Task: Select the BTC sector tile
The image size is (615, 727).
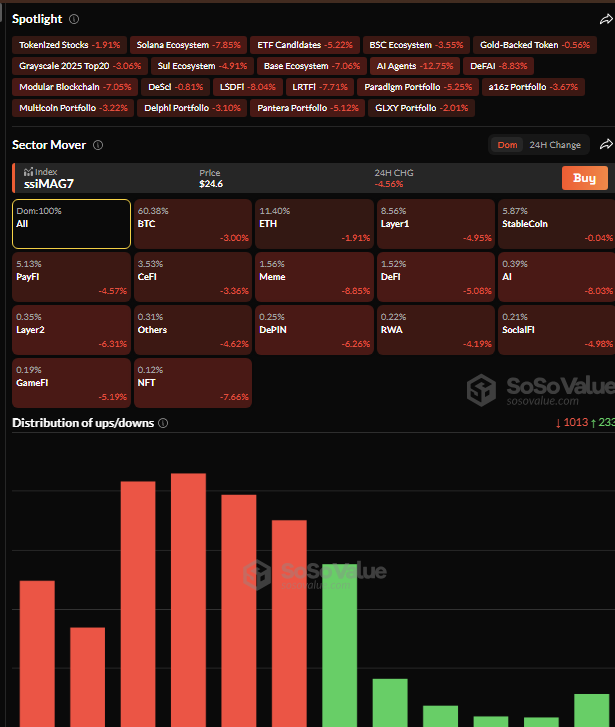Action: [x=193, y=224]
